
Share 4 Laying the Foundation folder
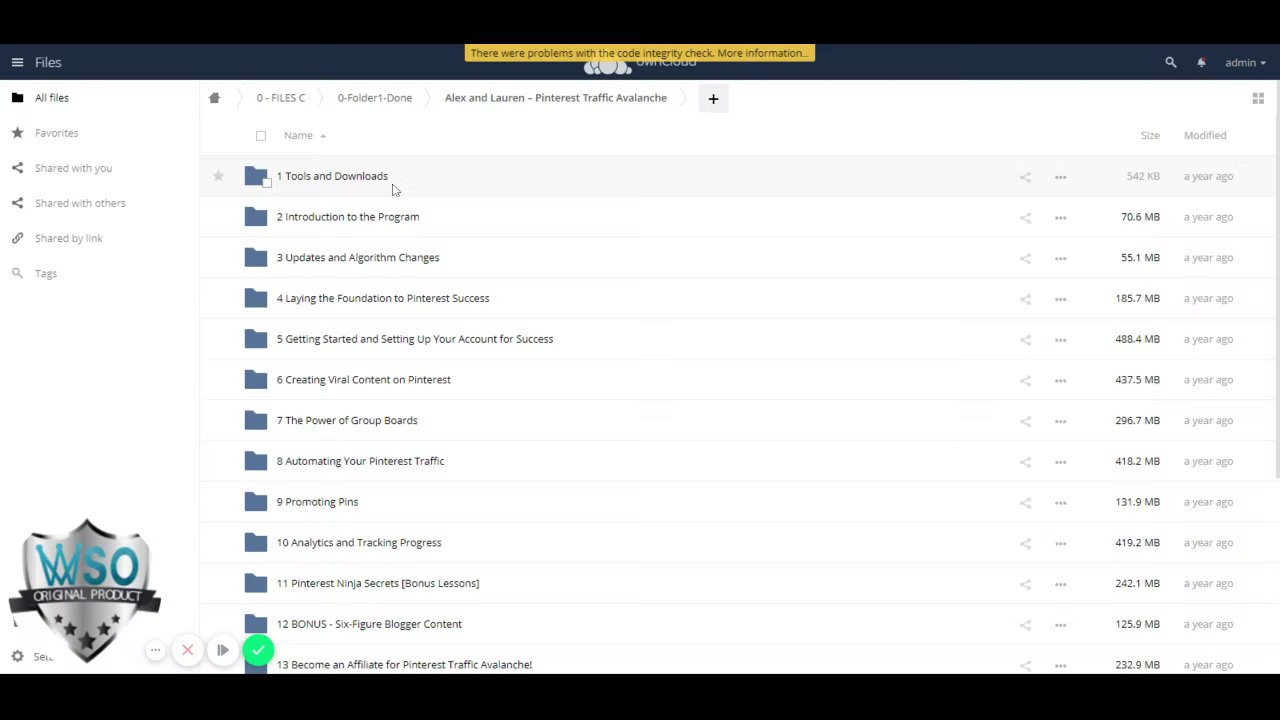[x=1025, y=299]
